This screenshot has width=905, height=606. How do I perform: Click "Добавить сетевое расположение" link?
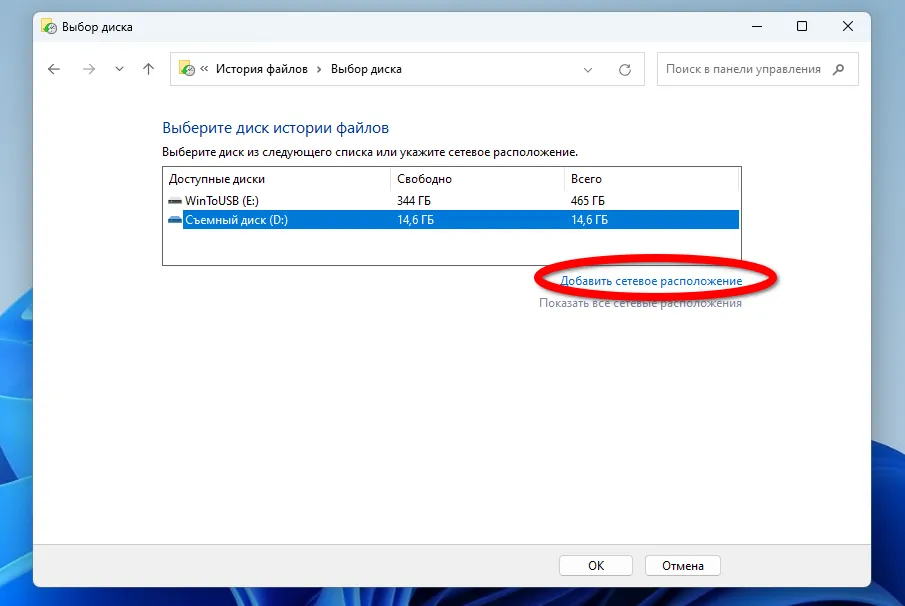(651, 281)
